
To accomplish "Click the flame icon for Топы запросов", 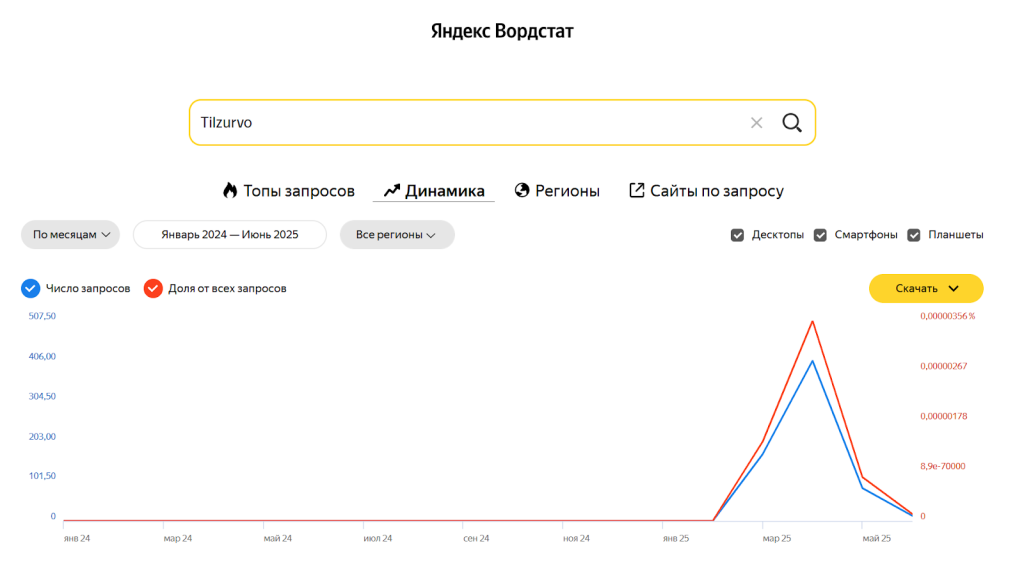I will (x=230, y=190).
